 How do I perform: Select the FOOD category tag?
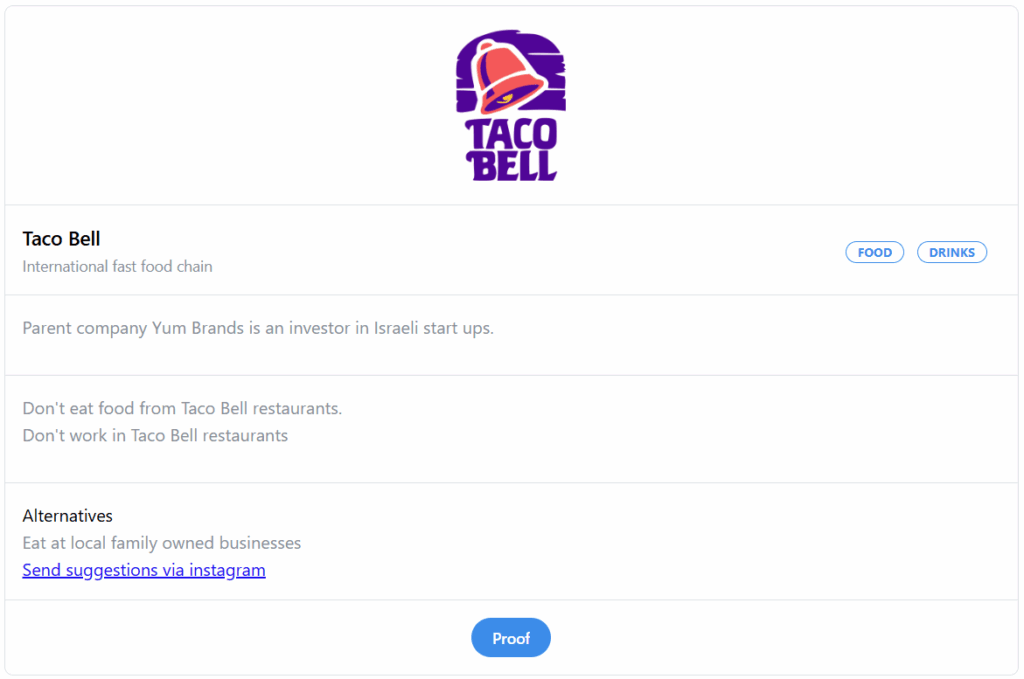point(874,252)
